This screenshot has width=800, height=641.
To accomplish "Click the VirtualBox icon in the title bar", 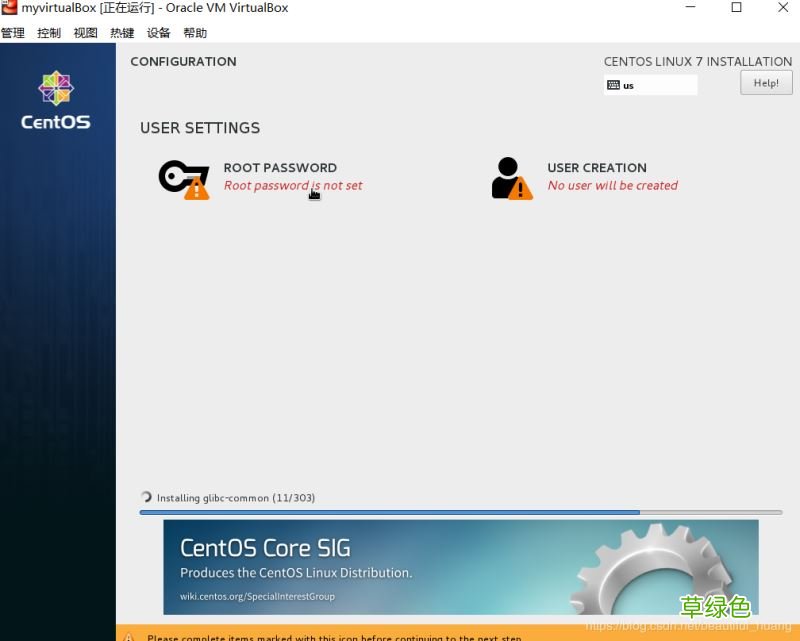I will coord(8,8).
